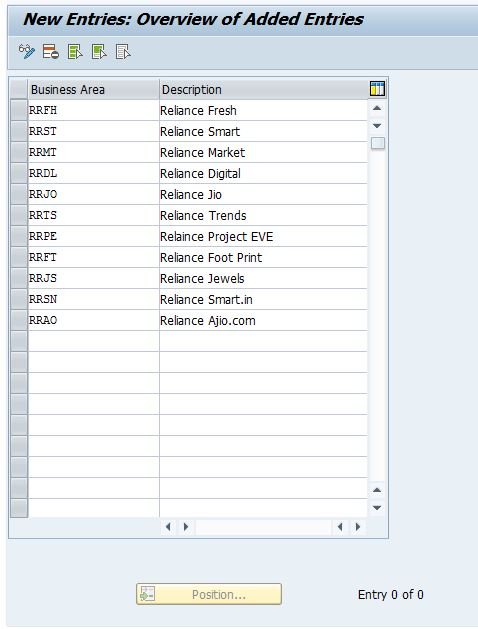Click the Select All icon
Viewport: 478px width, 629px height.
click(x=75, y=52)
